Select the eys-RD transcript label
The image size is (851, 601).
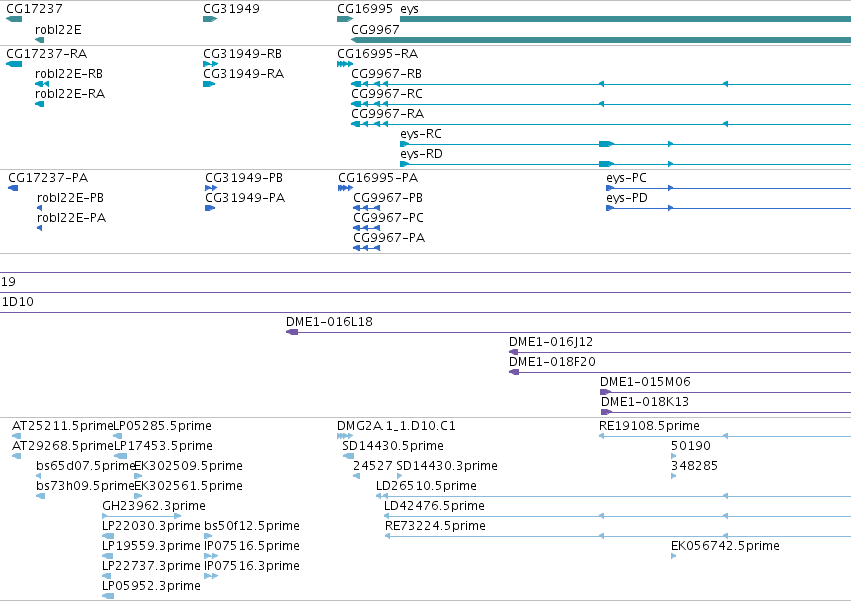click(421, 154)
